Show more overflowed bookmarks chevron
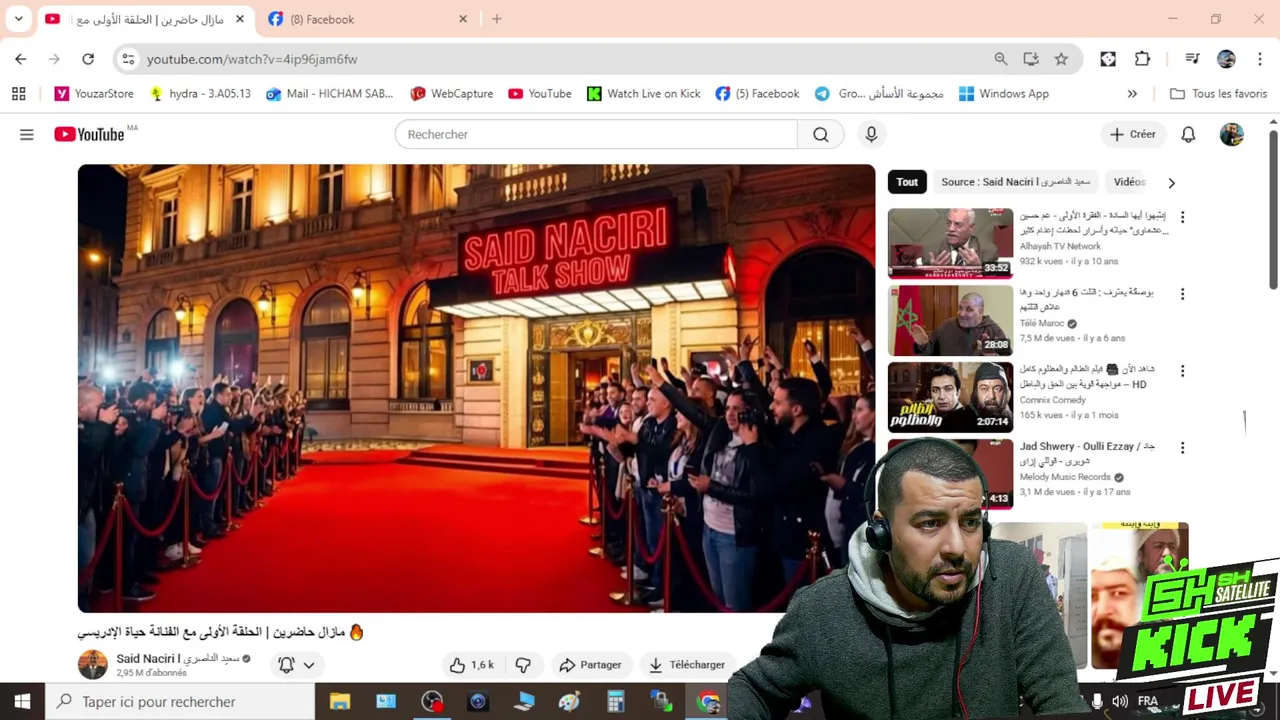 click(x=1132, y=94)
